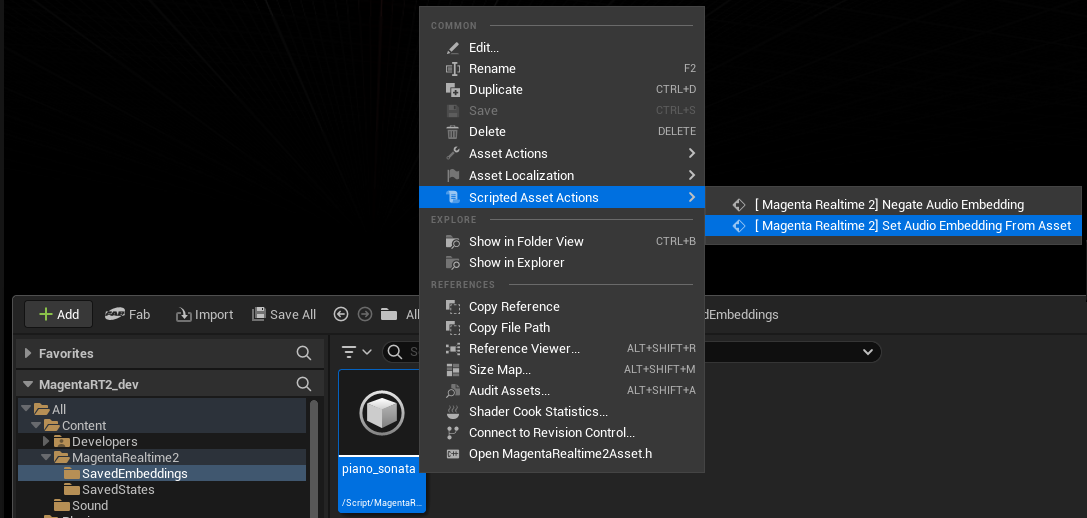Choose Copy Reference menu entry
This screenshot has width=1087, height=518.
[x=562, y=307]
